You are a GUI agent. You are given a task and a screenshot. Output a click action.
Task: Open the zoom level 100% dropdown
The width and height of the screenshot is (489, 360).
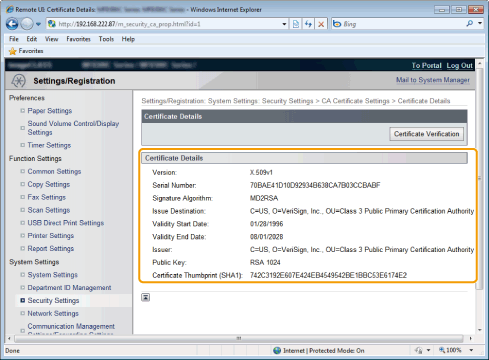click(x=471, y=350)
